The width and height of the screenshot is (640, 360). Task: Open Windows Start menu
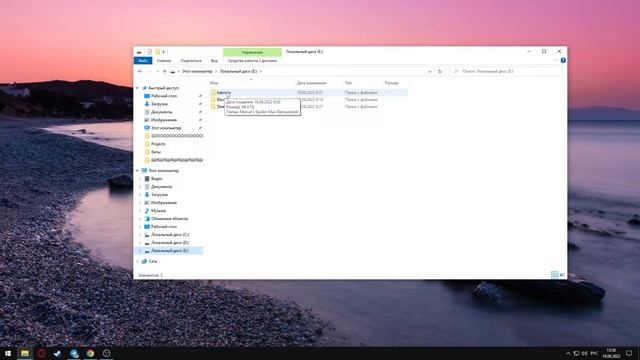point(8,353)
